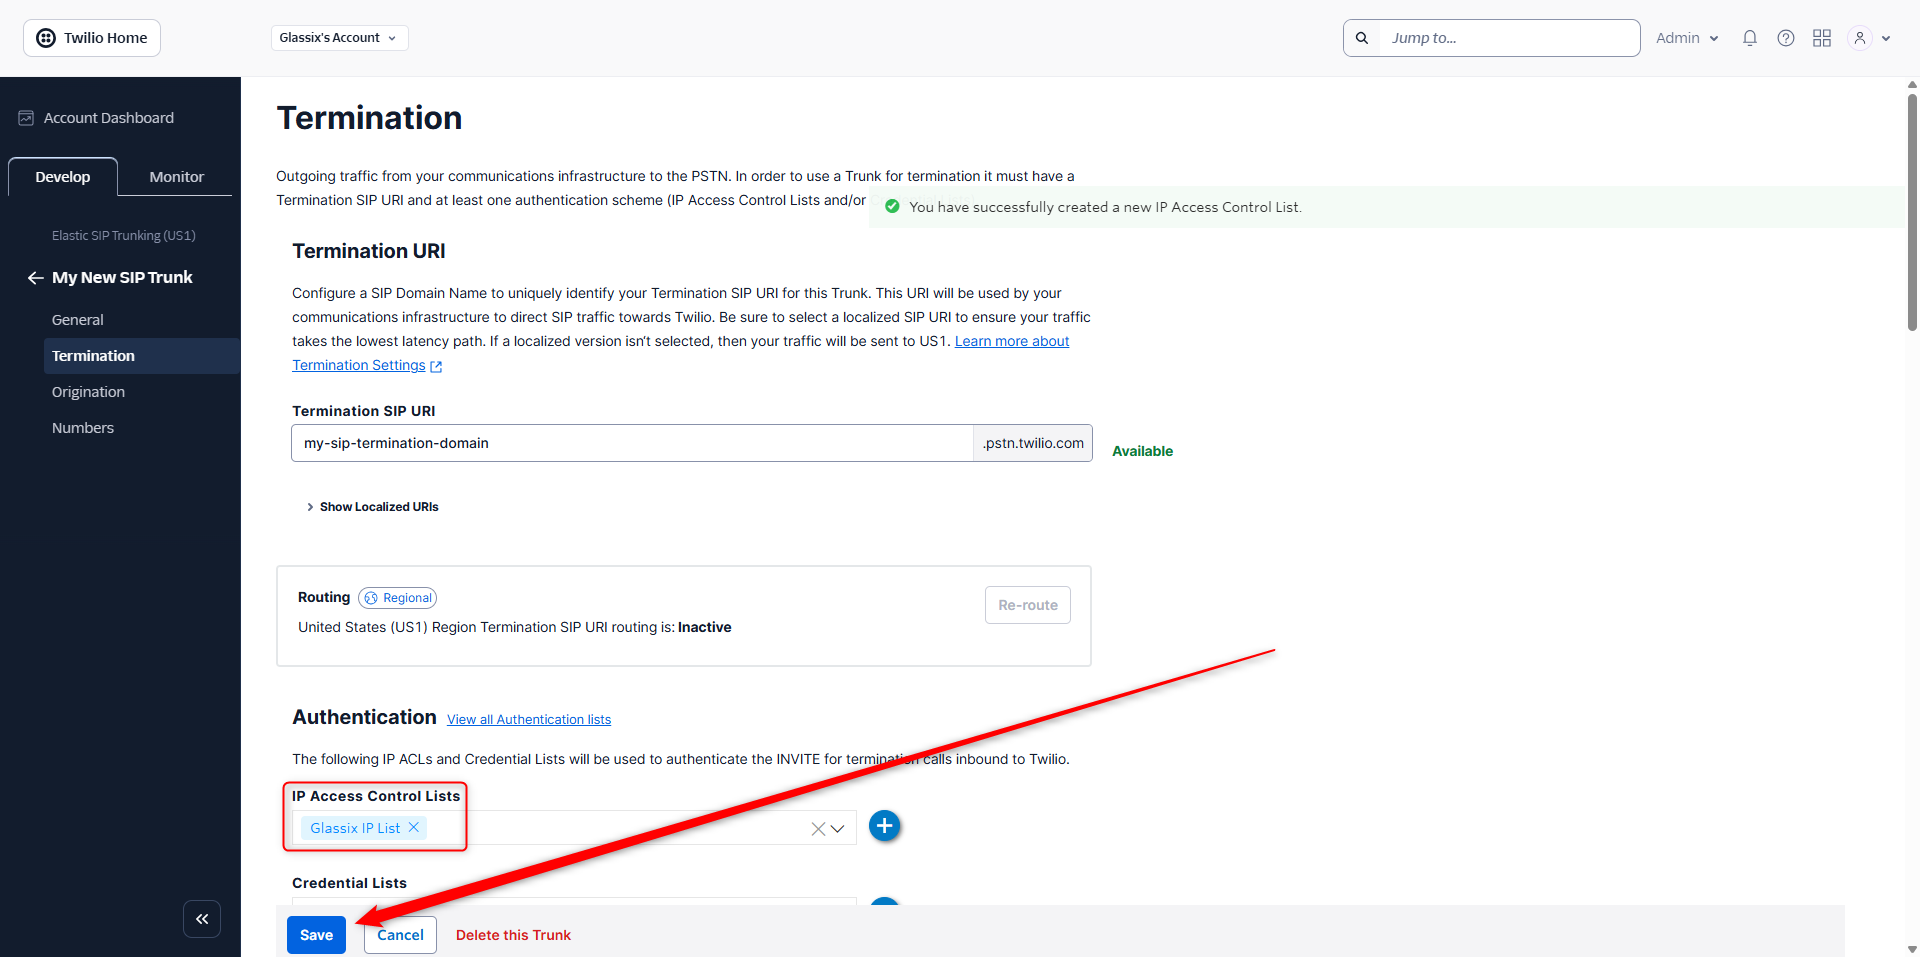Click the .pstn.twilio.com suffix
This screenshot has width=1920, height=957.
coord(1033,443)
